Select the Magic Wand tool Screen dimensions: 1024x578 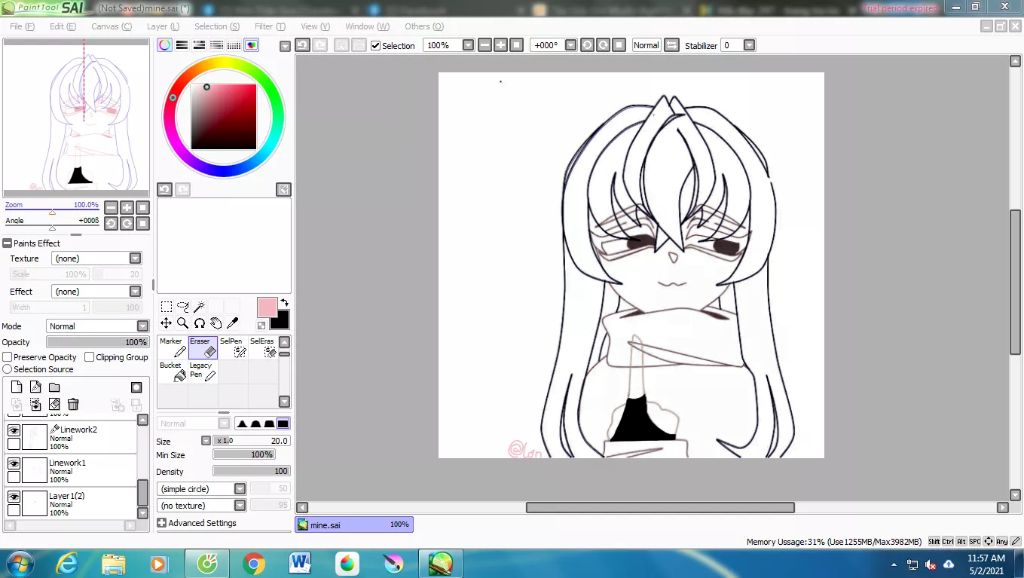coord(200,306)
